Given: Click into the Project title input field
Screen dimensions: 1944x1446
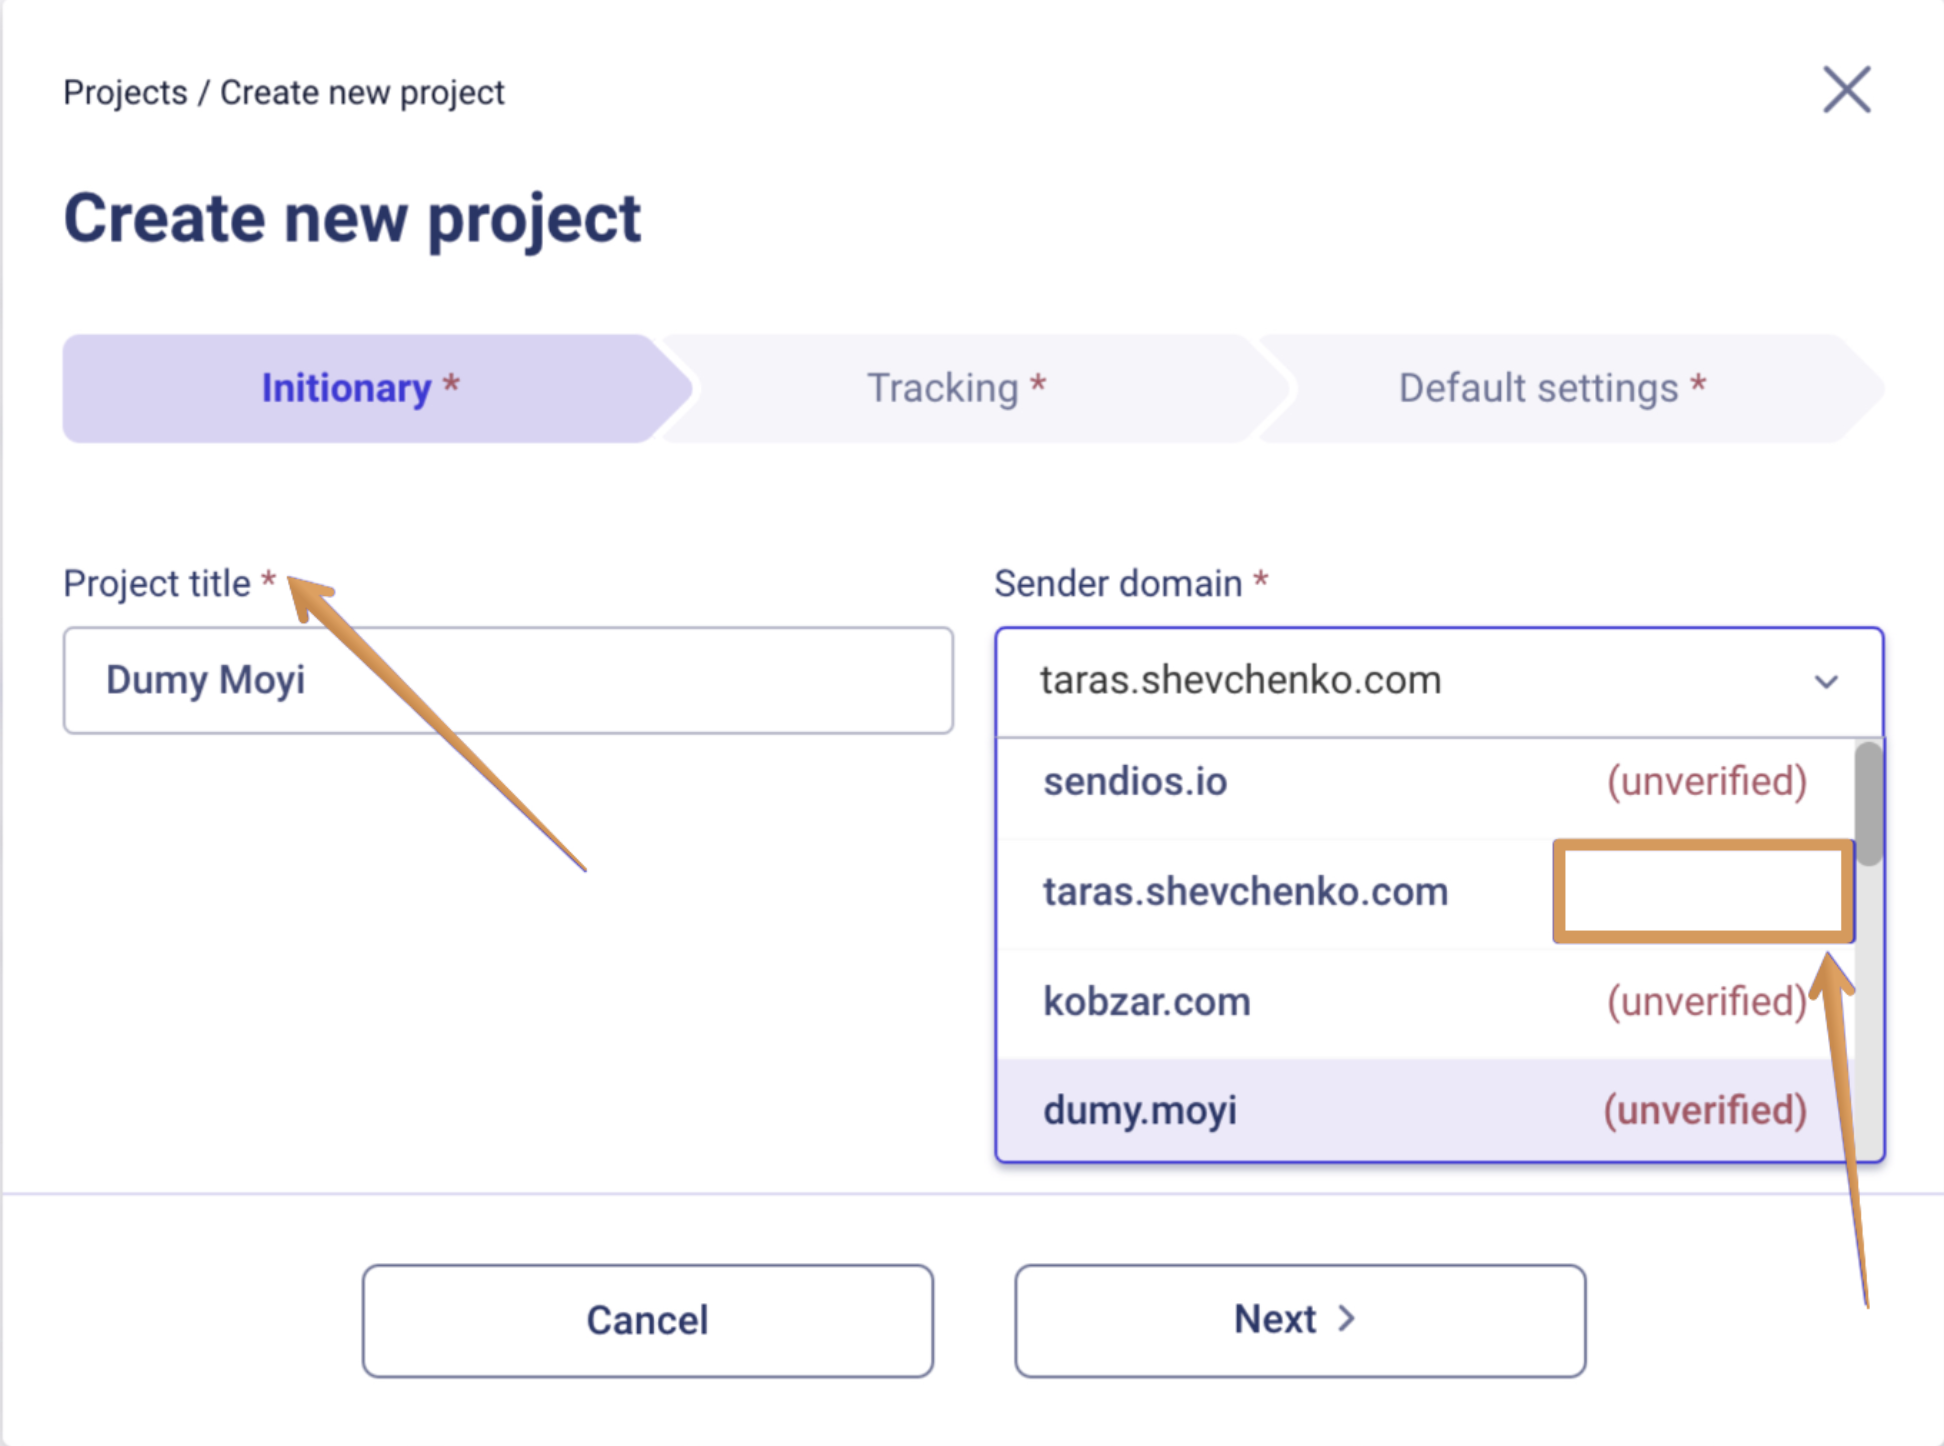Looking at the screenshot, I should (x=508, y=681).
